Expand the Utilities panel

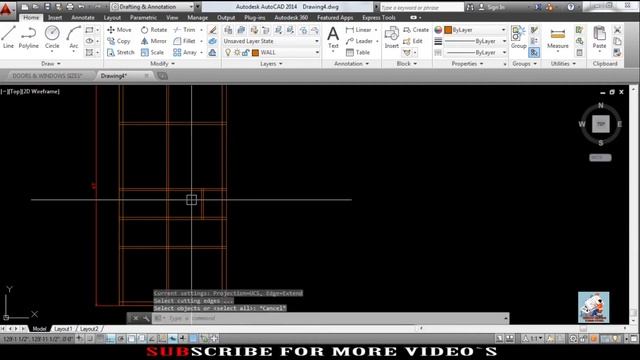click(563, 64)
